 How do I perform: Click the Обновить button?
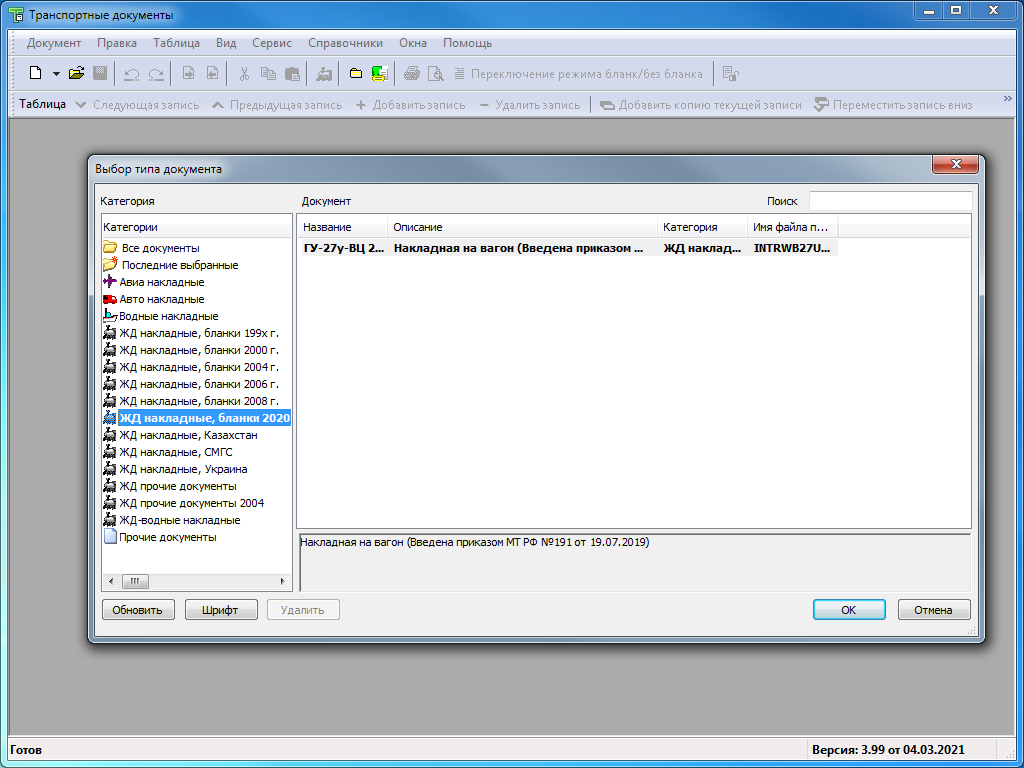[138, 610]
